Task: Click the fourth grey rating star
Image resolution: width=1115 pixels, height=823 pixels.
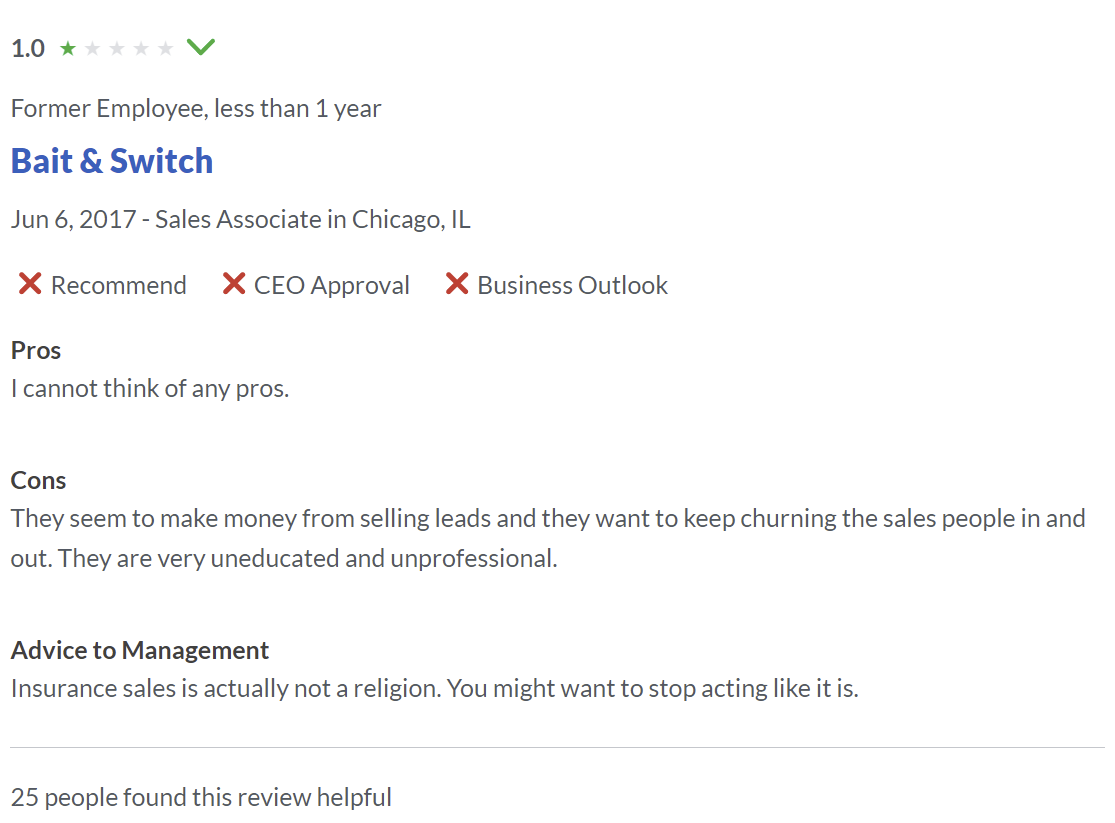Action: [141, 48]
